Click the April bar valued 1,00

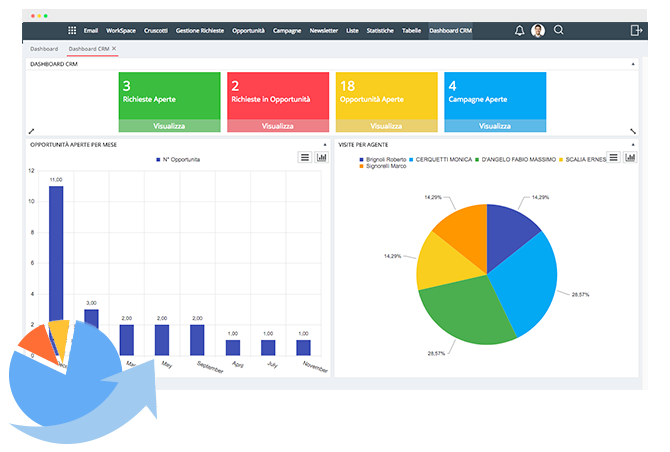coord(233,348)
